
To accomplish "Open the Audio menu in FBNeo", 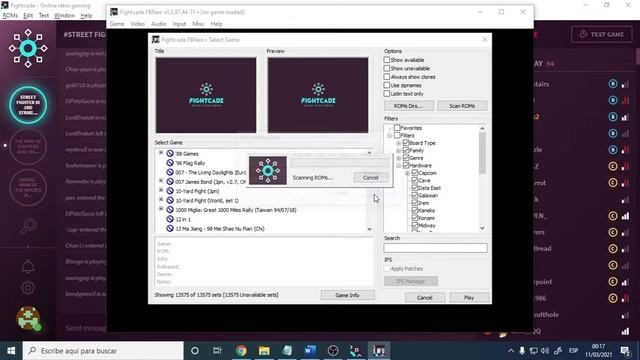I will click(158, 24).
